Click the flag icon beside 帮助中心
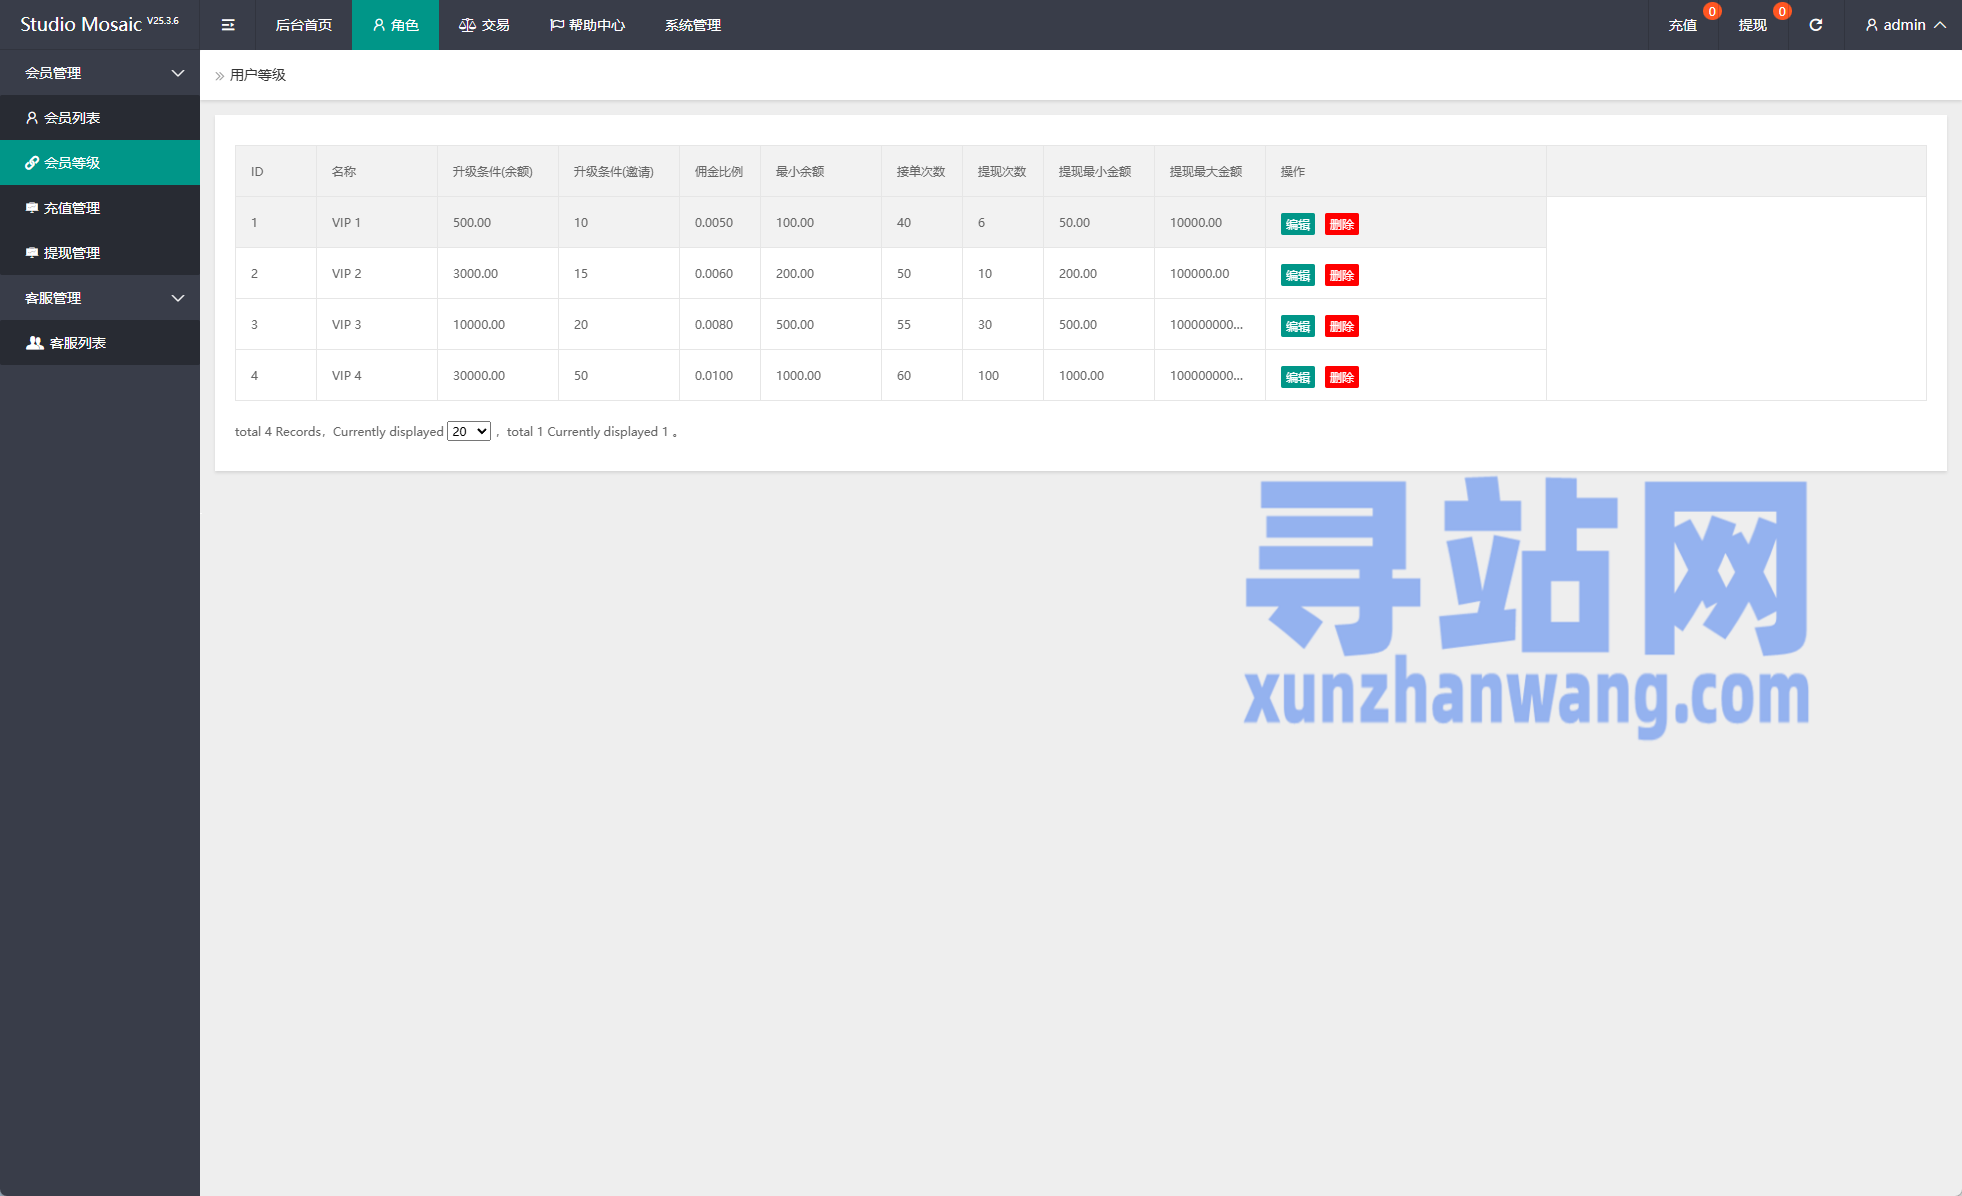This screenshot has width=1962, height=1196. pos(557,25)
